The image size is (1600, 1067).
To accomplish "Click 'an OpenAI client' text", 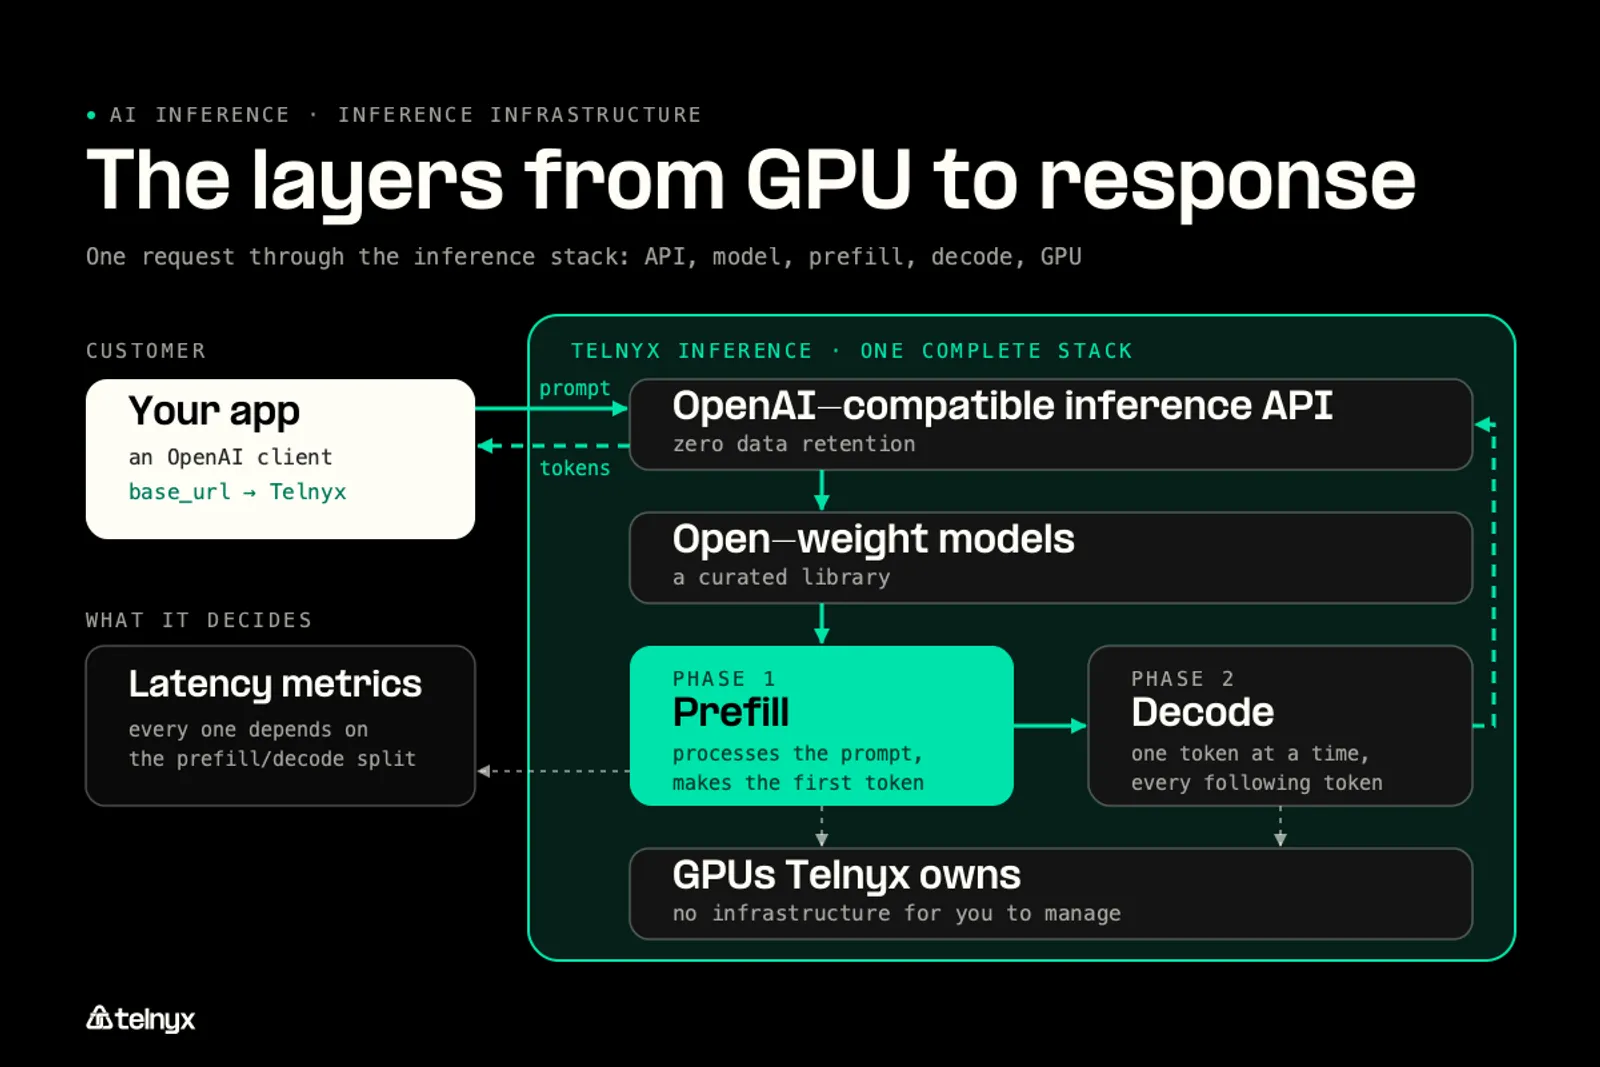I will [230, 457].
